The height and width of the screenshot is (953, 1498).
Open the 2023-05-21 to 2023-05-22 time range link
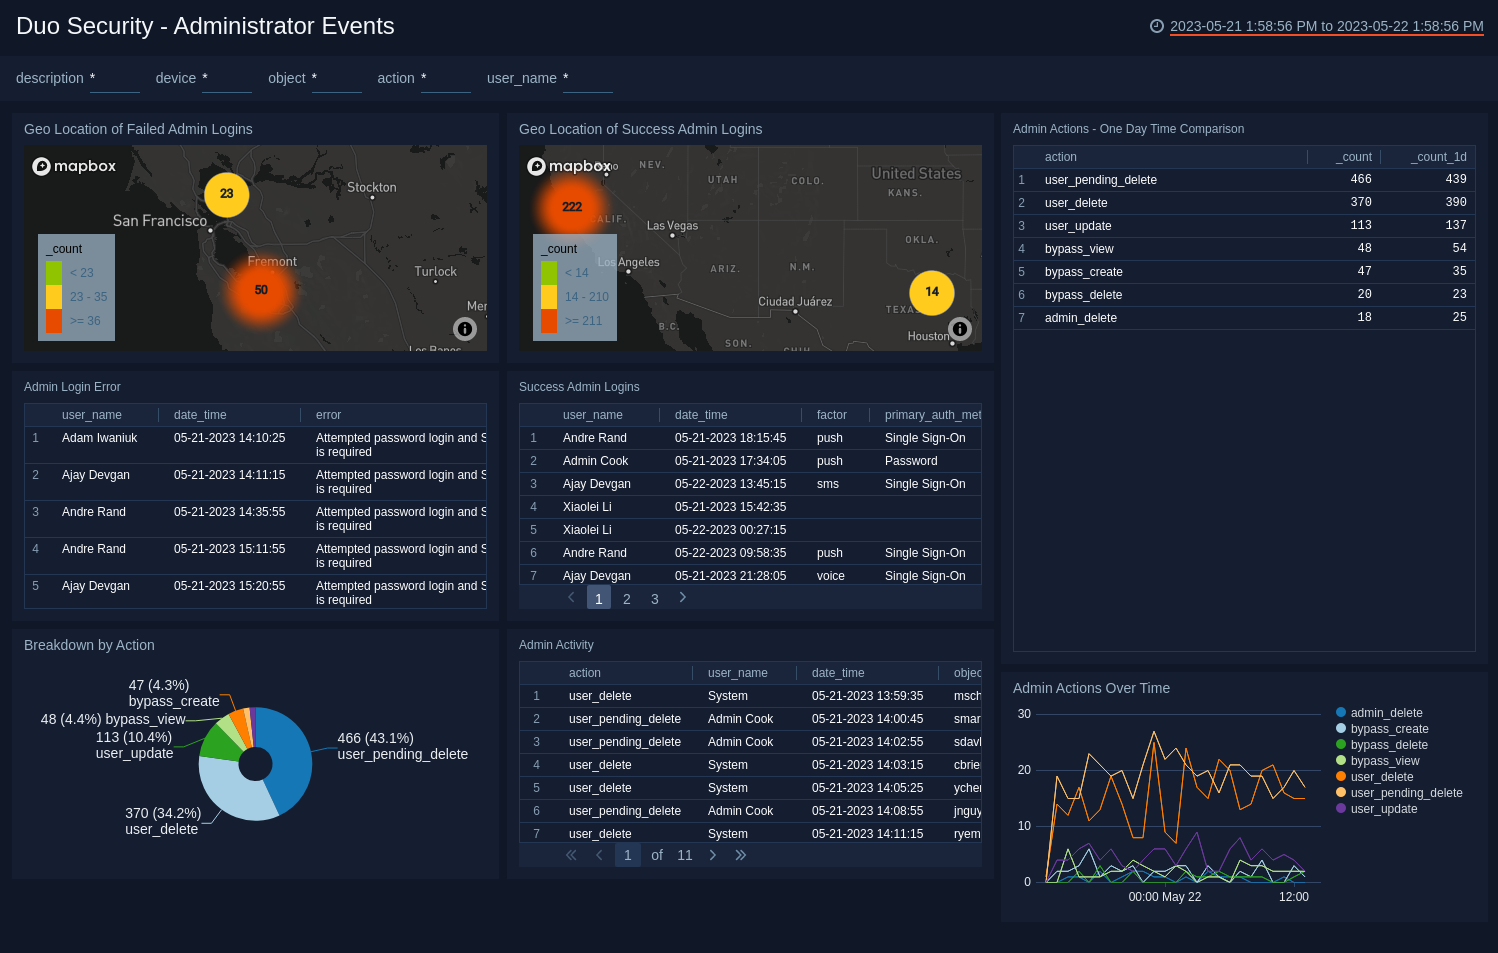[1325, 27]
